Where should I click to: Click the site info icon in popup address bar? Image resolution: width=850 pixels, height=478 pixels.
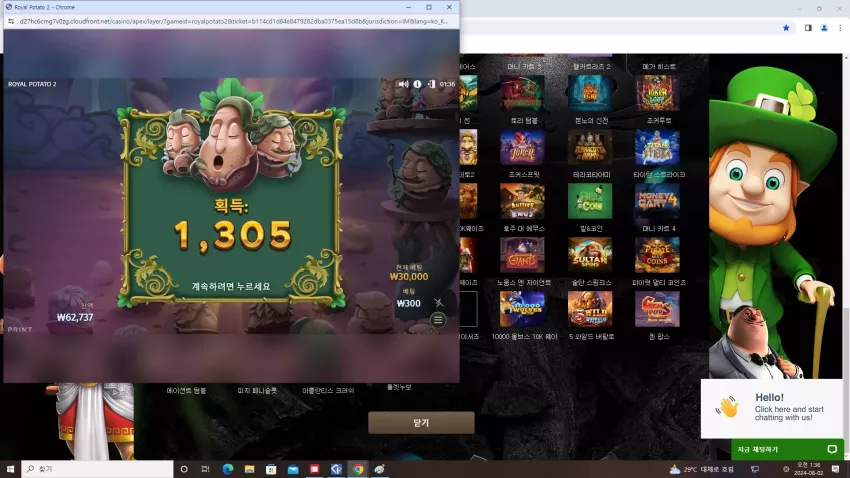(x=11, y=22)
